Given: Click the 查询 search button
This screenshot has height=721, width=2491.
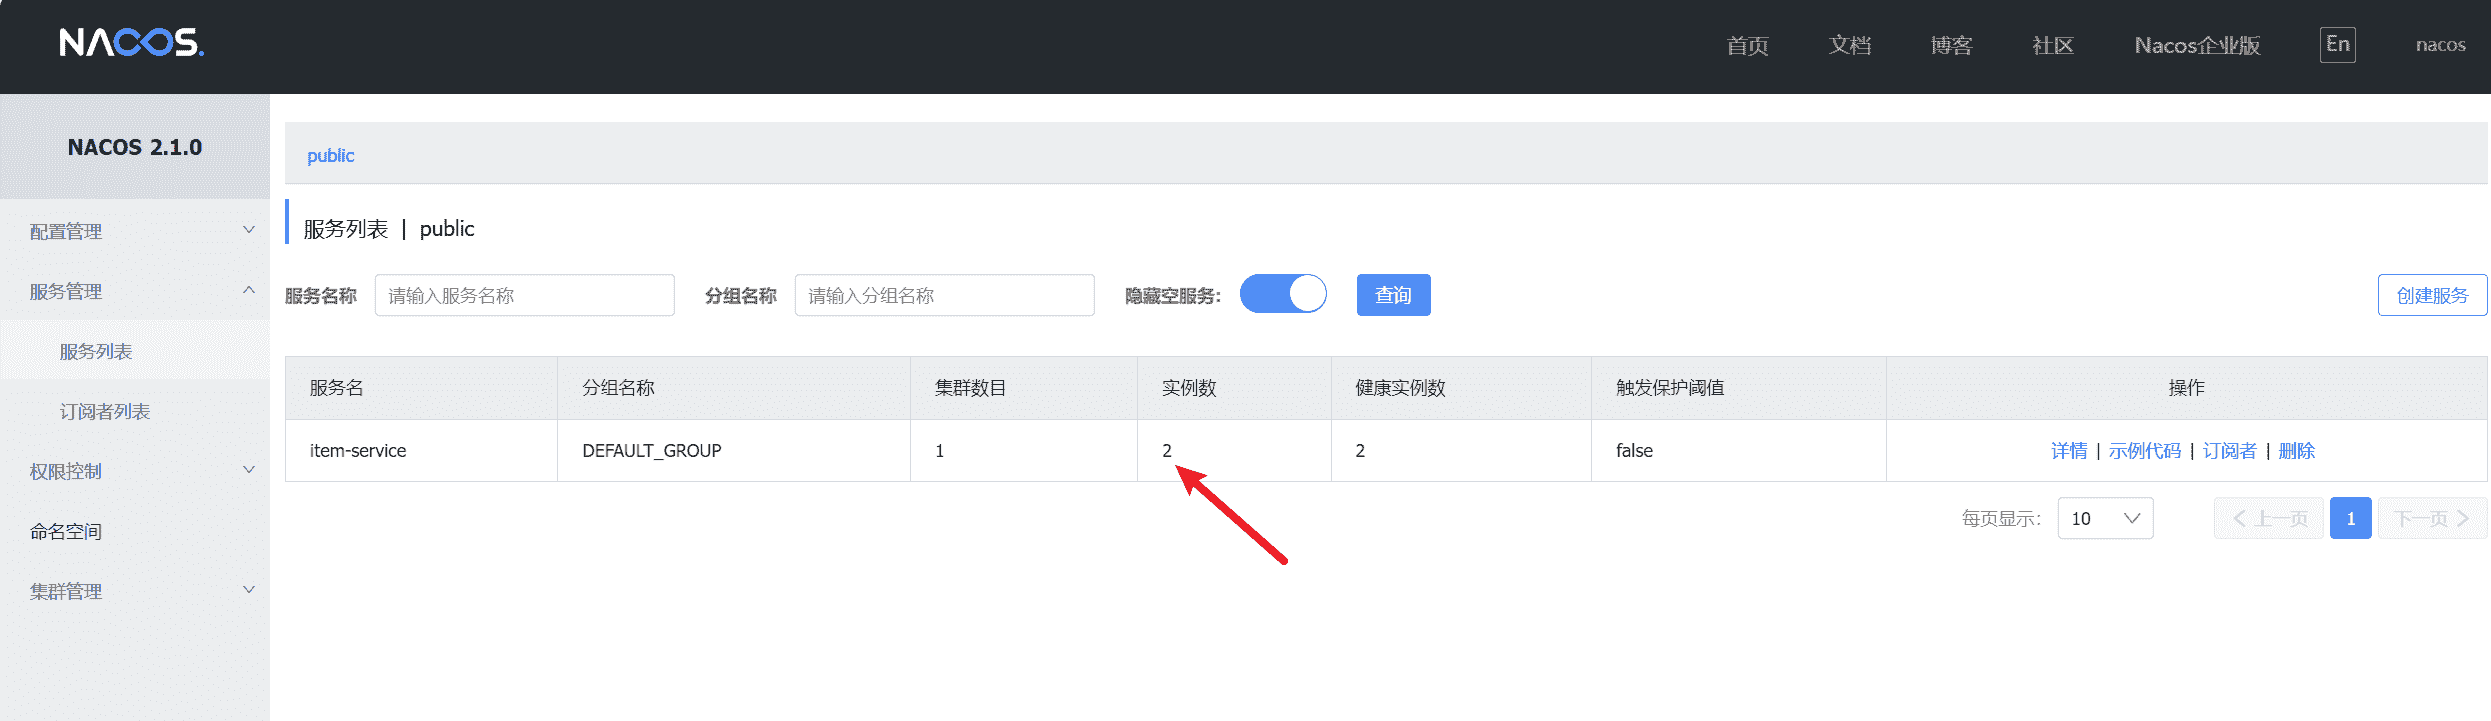Looking at the screenshot, I should coord(1393,295).
